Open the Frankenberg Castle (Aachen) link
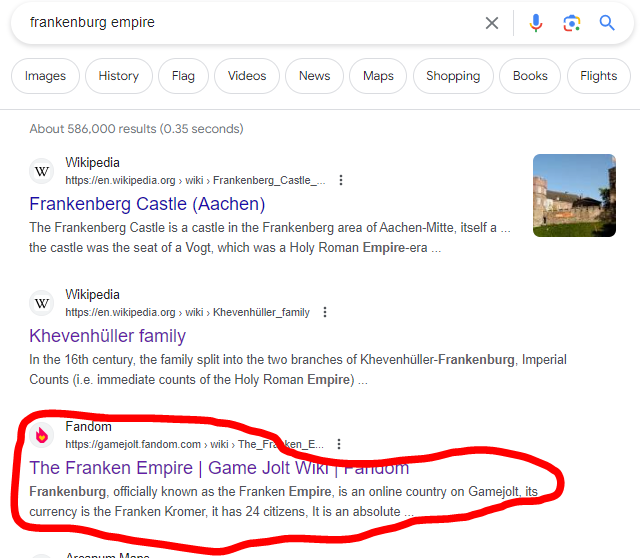The image size is (640, 558). pyautogui.click(x=147, y=204)
